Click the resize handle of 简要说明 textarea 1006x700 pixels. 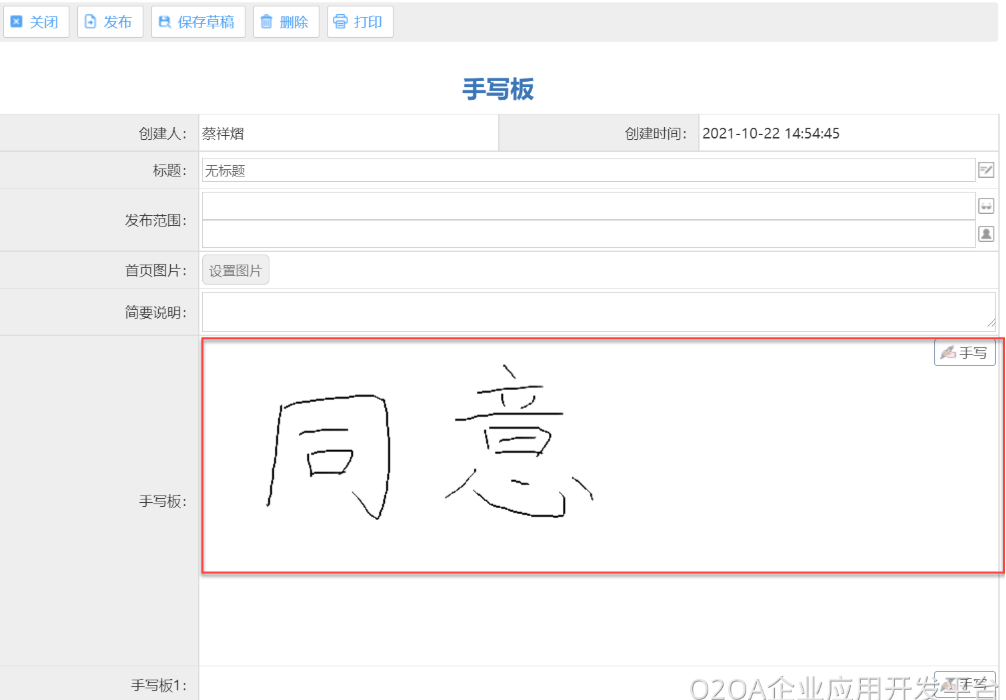(991, 323)
